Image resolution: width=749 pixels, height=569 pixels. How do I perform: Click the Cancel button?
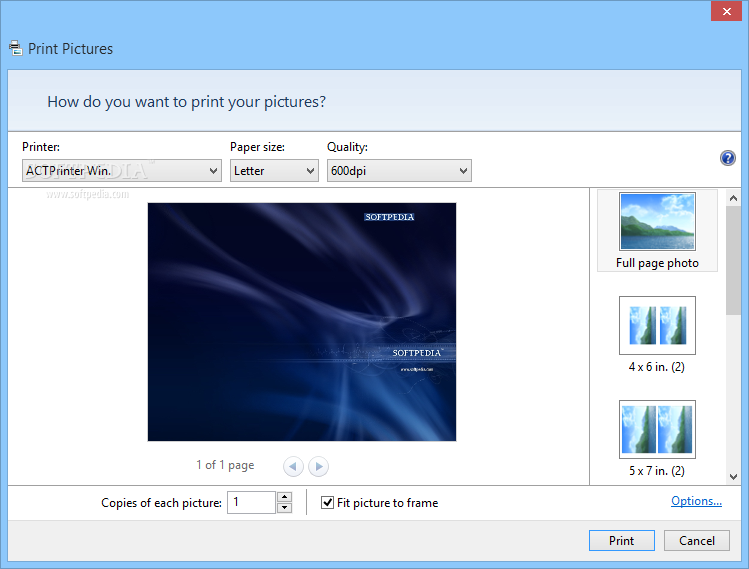[696, 540]
